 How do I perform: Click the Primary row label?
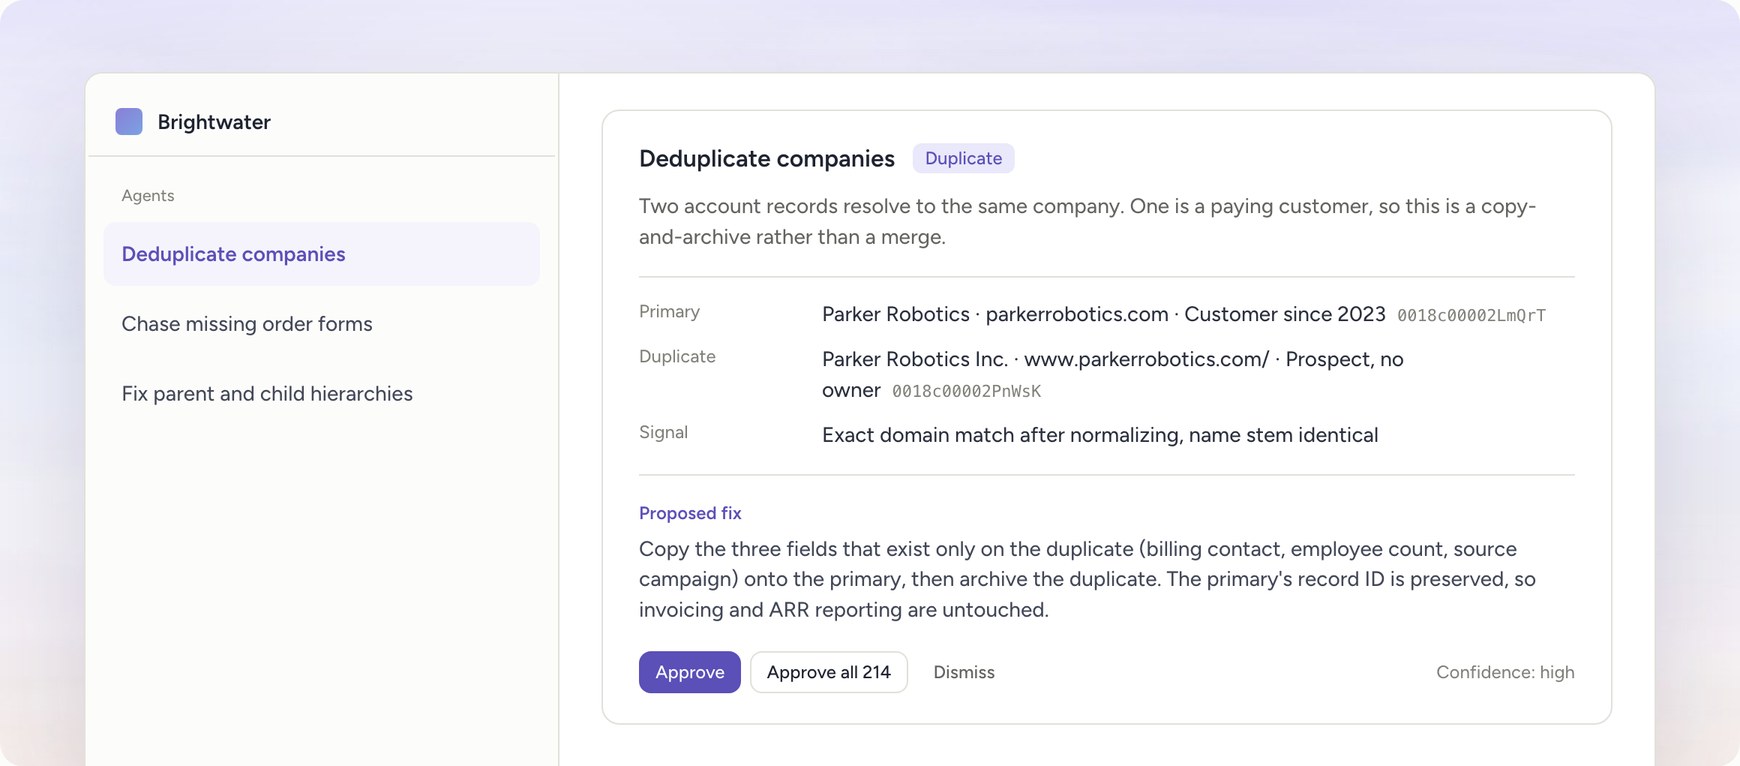pyautogui.click(x=669, y=312)
